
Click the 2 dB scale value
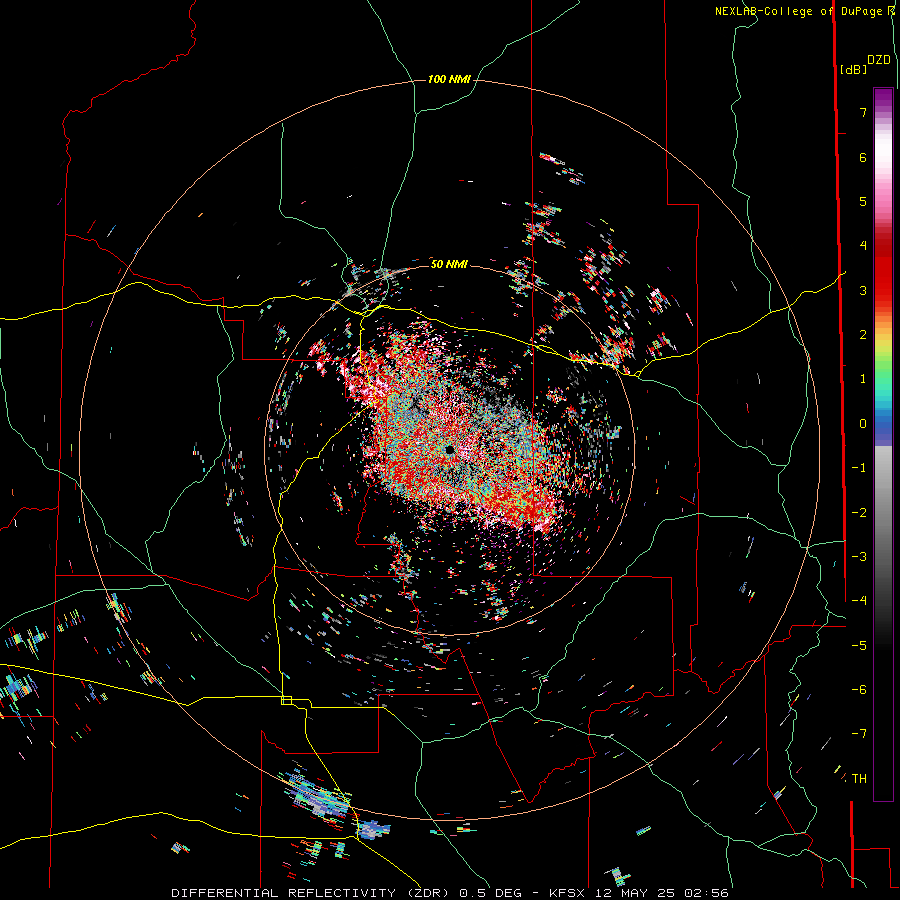pyautogui.click(x=863, y=335)
